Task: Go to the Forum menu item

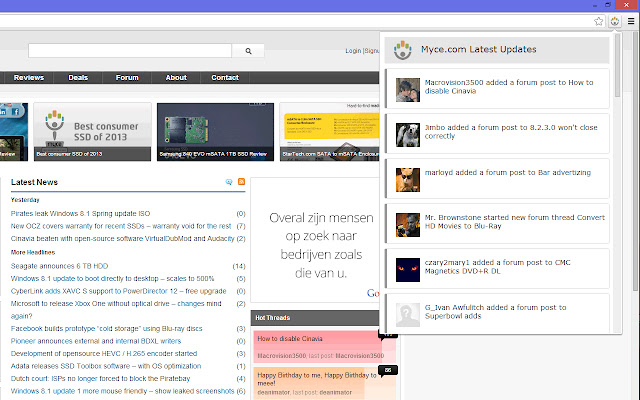Action: point(127,78)
